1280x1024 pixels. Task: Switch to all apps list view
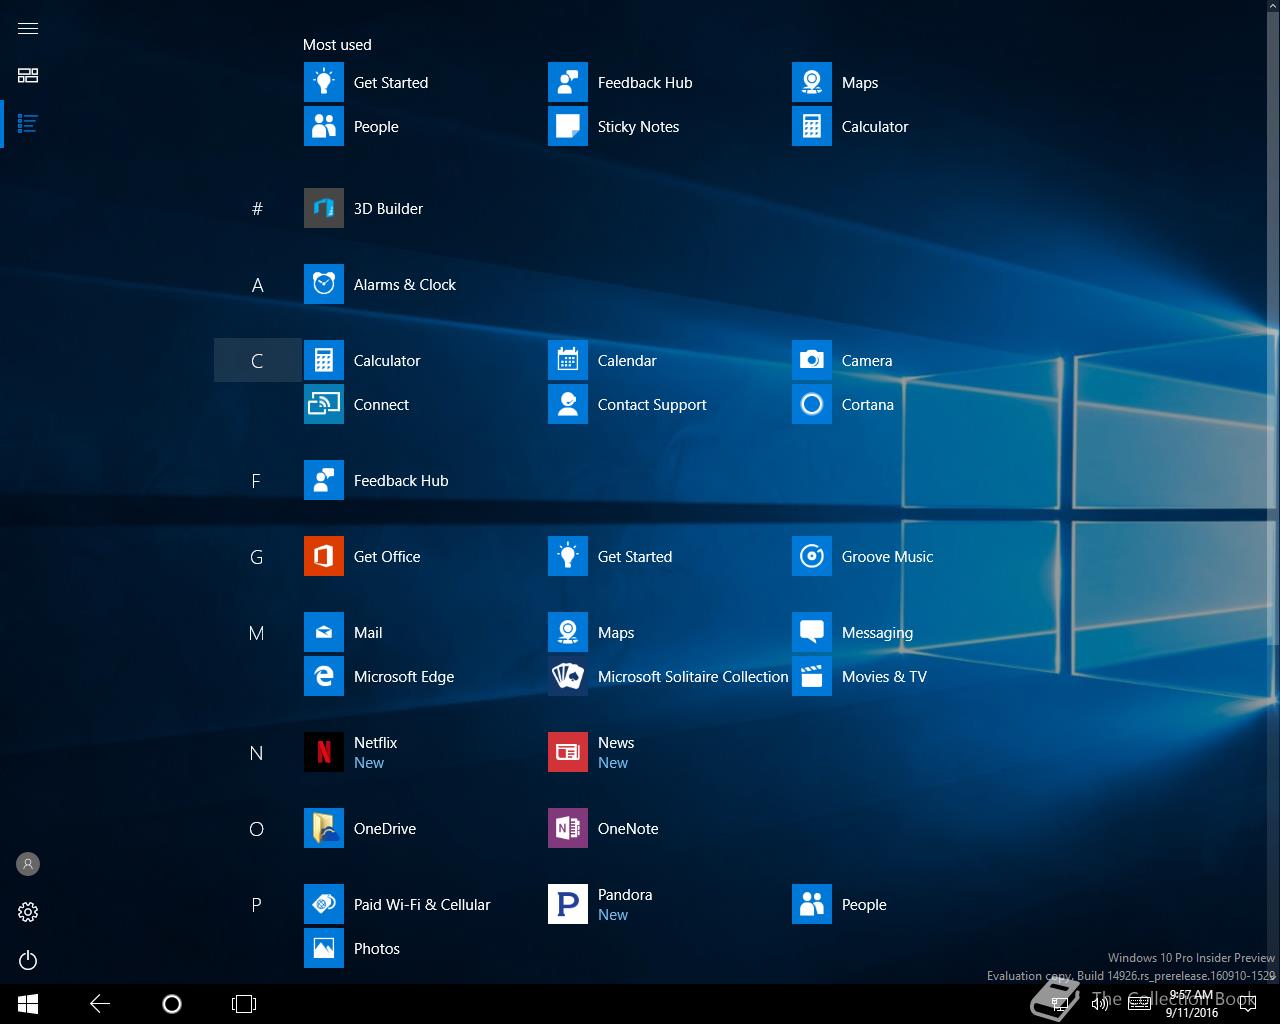click(28, 124)
